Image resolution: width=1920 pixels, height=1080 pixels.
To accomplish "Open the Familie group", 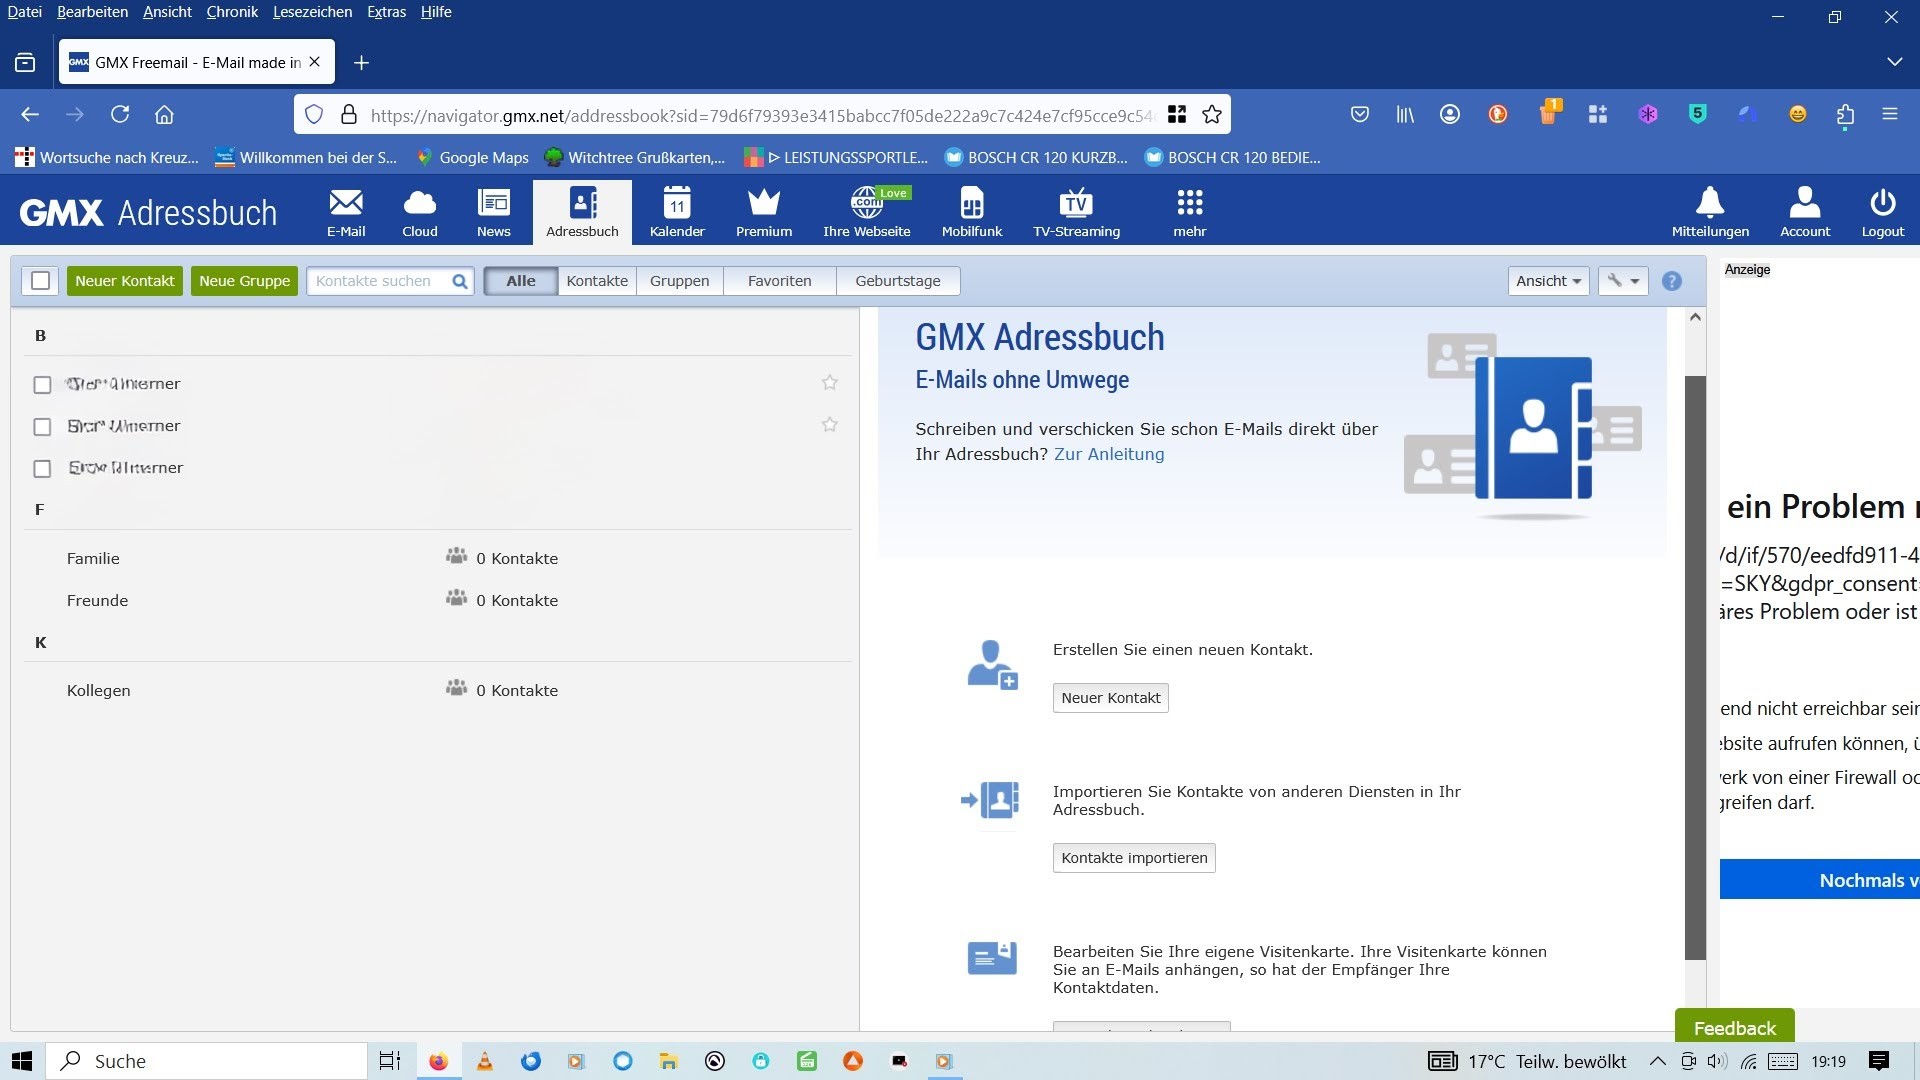I will pos(93,559).
